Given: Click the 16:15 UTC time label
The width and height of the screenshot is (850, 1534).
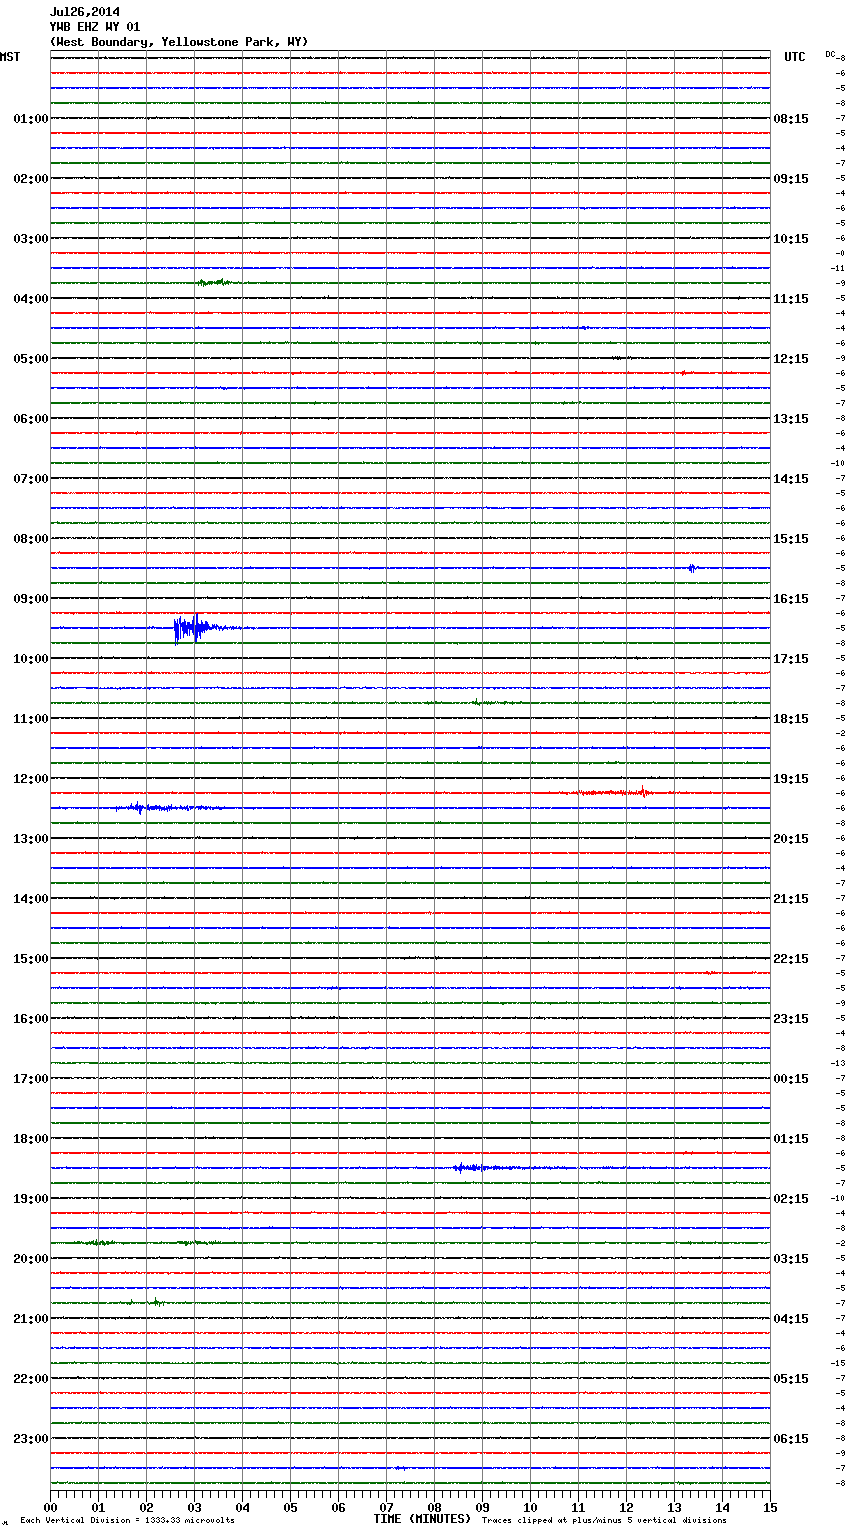Looking at the screenshot, I should [791, 599].
